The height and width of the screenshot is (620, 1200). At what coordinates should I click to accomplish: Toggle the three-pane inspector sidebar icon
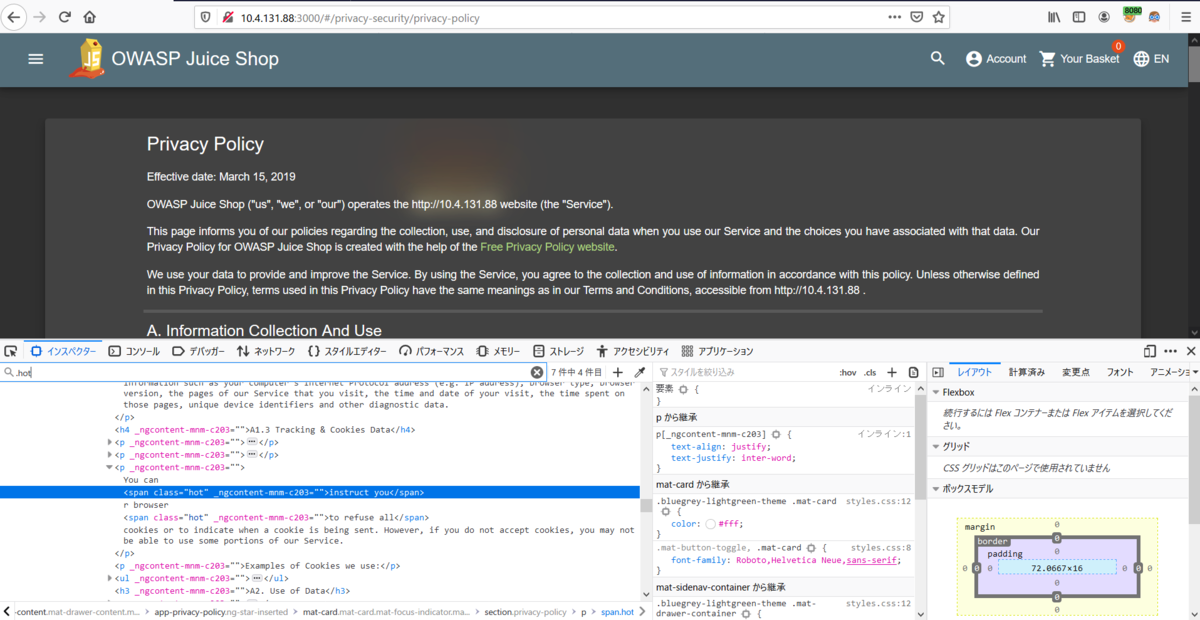pos(937,372)
